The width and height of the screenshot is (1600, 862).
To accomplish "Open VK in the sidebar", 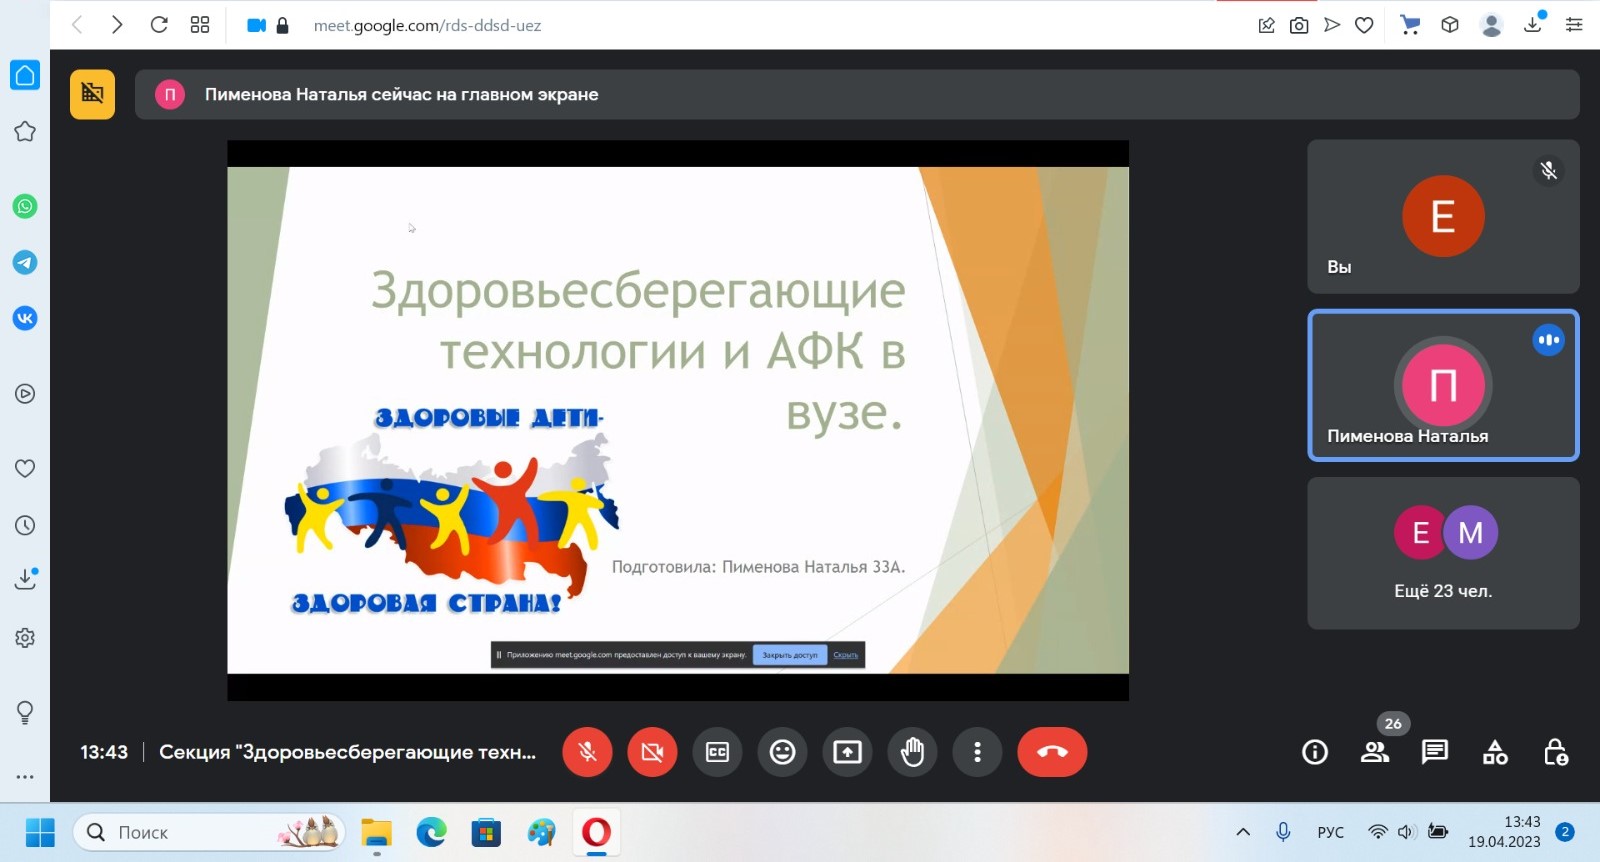I will pyautogui.click(x=25, y=318).
